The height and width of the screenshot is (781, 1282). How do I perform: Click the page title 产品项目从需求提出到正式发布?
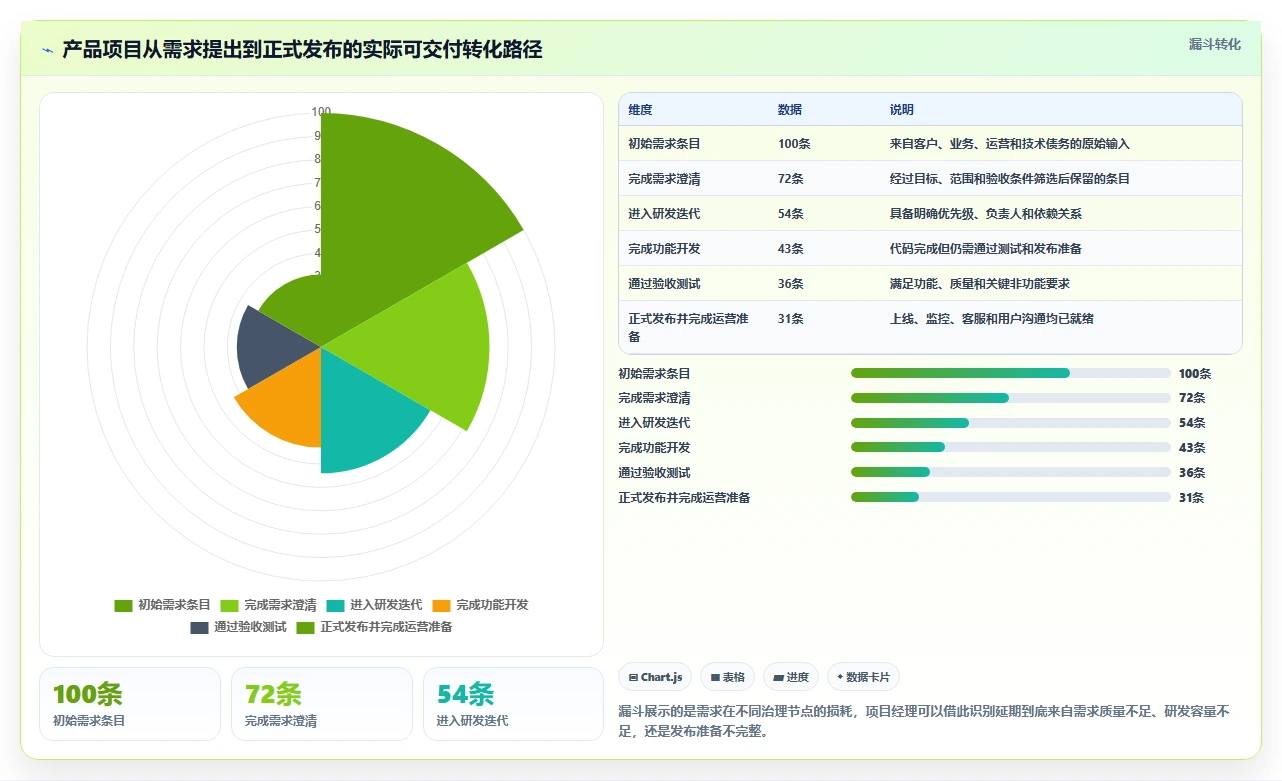pyautogui.click(x=302, y=49)
